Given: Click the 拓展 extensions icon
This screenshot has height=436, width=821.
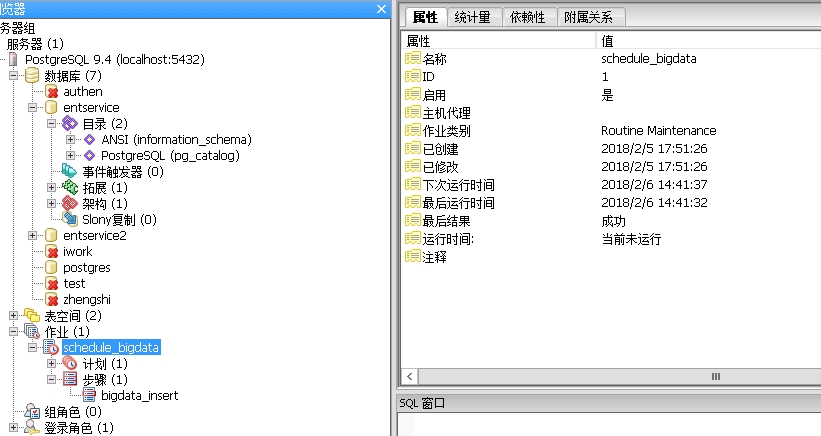Looking at the screenshot, I should [69, 188].
